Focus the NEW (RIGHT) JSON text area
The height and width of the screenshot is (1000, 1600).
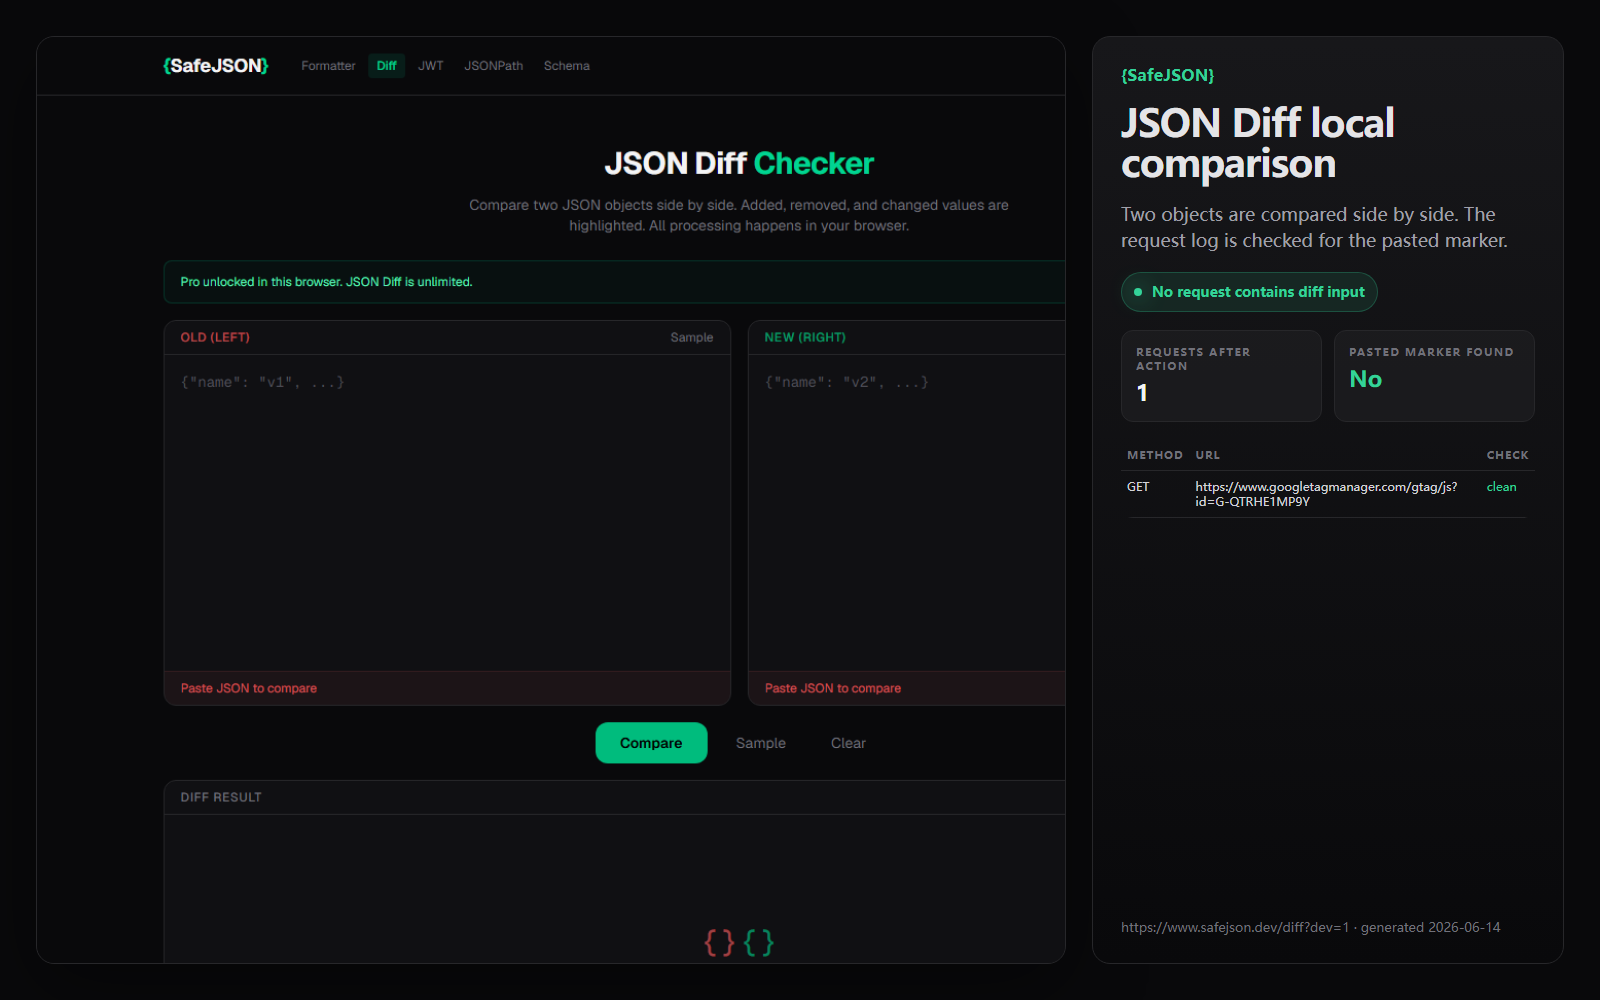tap(906, 513)
